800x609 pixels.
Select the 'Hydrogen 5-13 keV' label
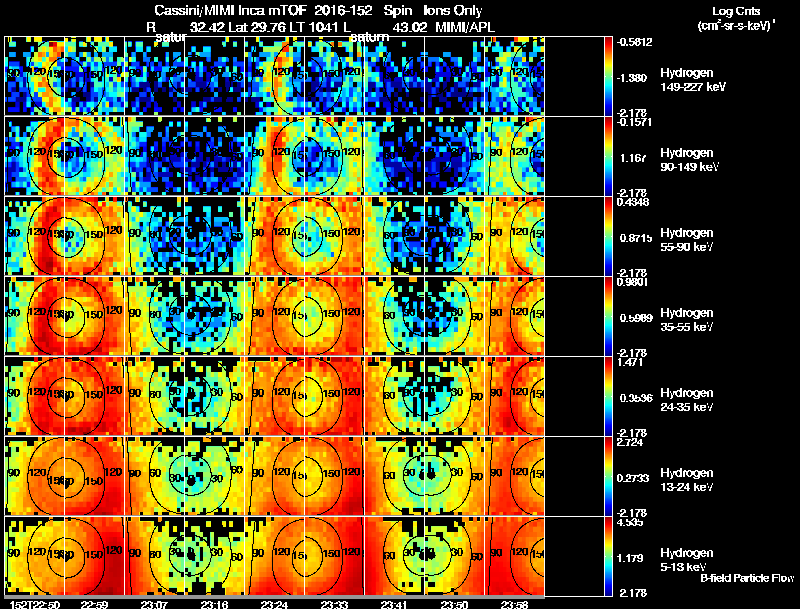(x=687, y=560)
